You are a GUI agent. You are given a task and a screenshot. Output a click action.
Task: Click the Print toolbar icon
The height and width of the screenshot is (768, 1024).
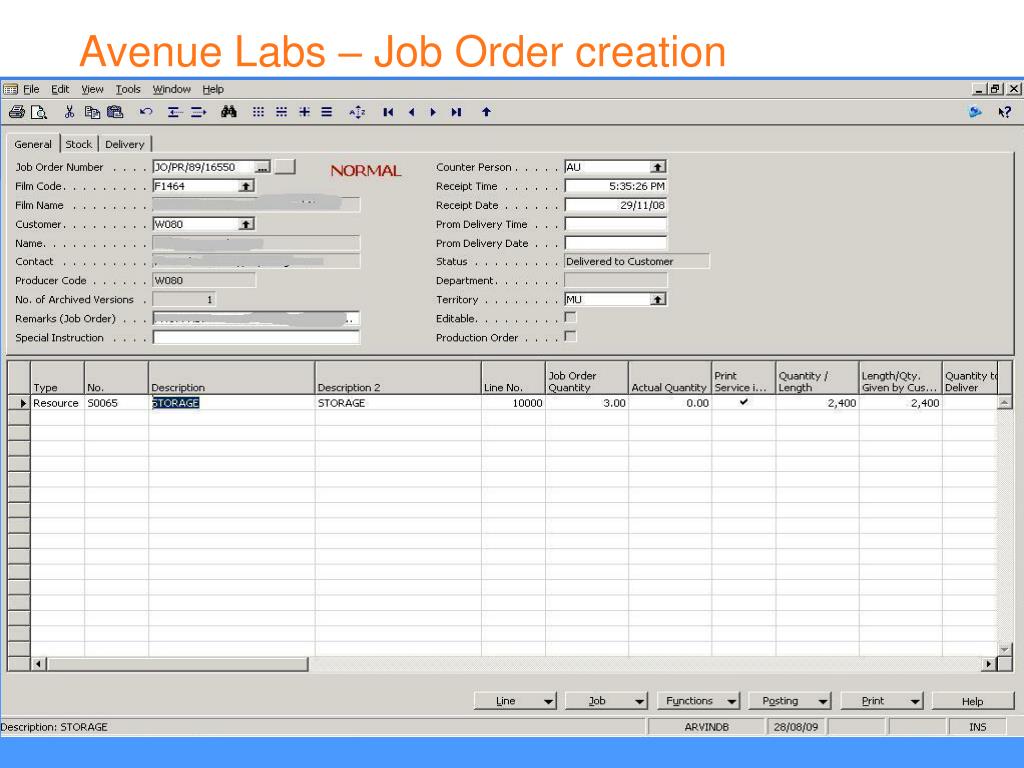[x=17, y=112]
